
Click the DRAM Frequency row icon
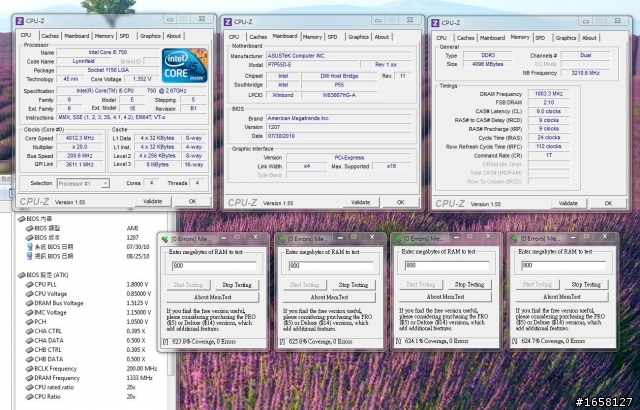[x=29, y=378]
